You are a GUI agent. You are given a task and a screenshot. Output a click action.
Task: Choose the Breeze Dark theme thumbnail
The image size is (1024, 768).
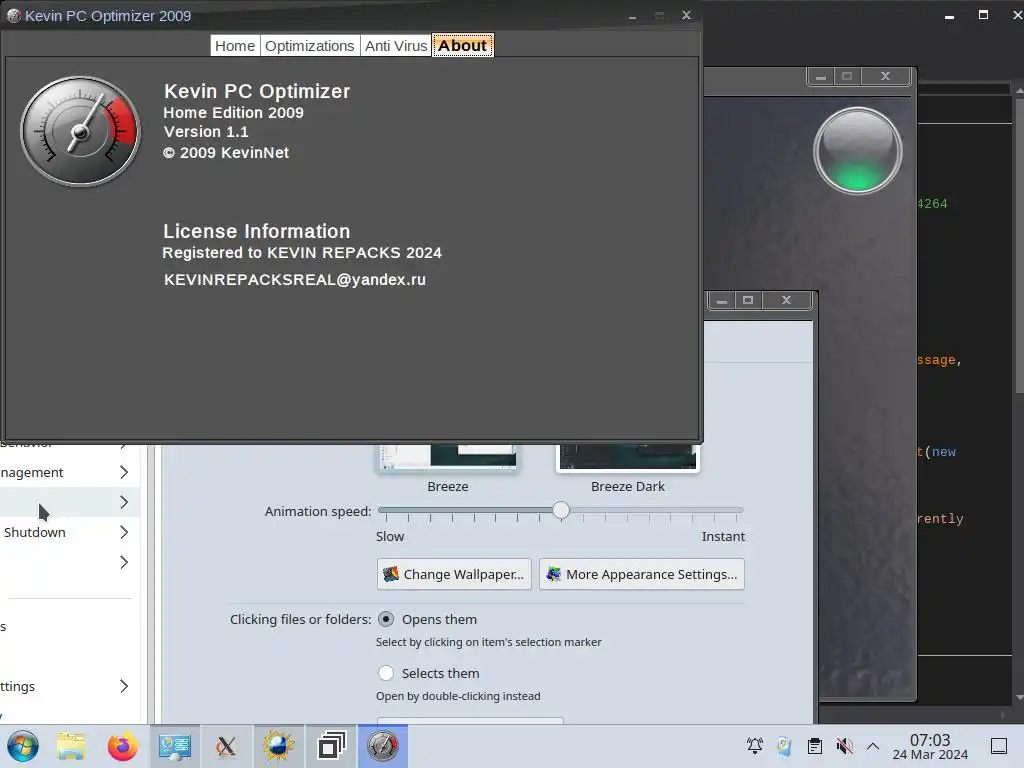click(x=628, y=457)
